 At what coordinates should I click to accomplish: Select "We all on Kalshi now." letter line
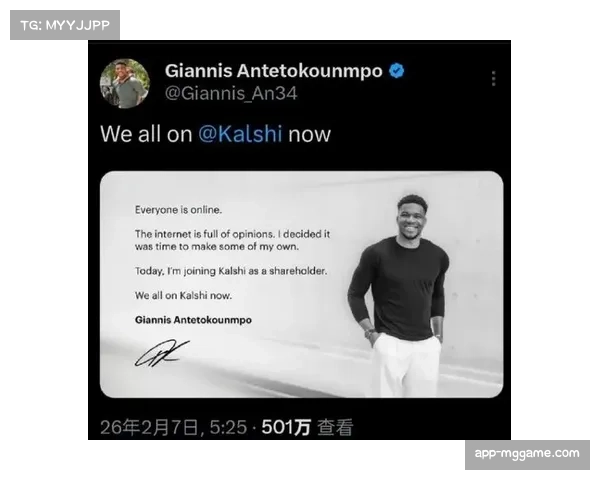point(183,296)
